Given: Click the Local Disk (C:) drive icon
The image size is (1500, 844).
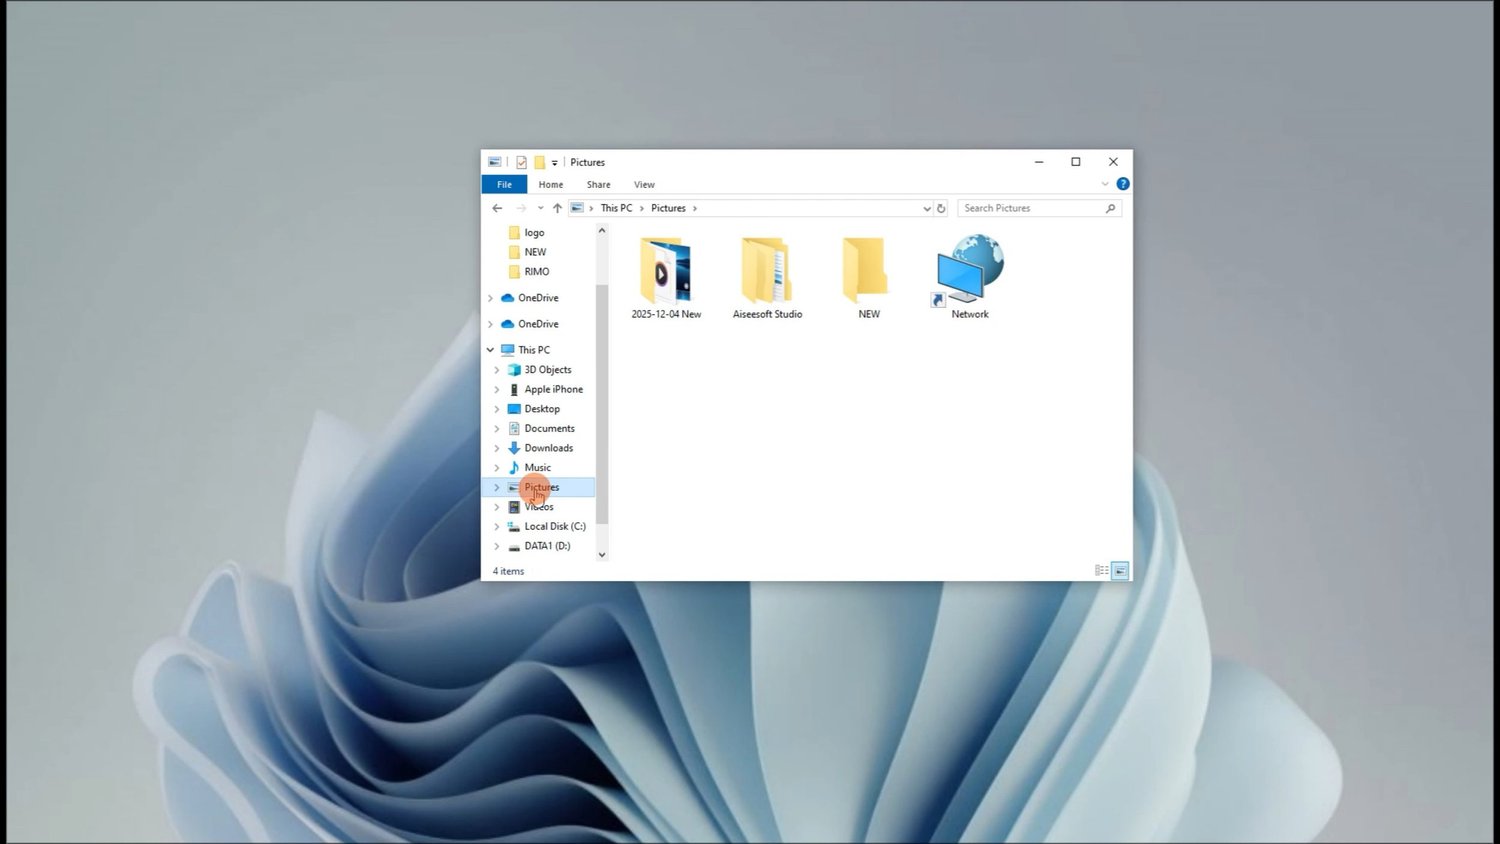Looking at the screenshot, I should 514,526.
